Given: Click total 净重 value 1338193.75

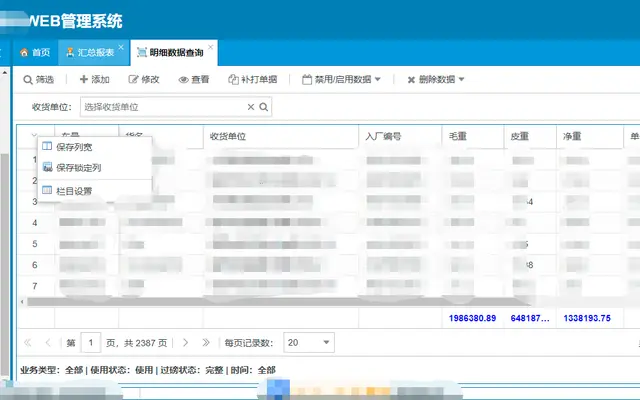Looking at the screenshot, I should (587, 318).
